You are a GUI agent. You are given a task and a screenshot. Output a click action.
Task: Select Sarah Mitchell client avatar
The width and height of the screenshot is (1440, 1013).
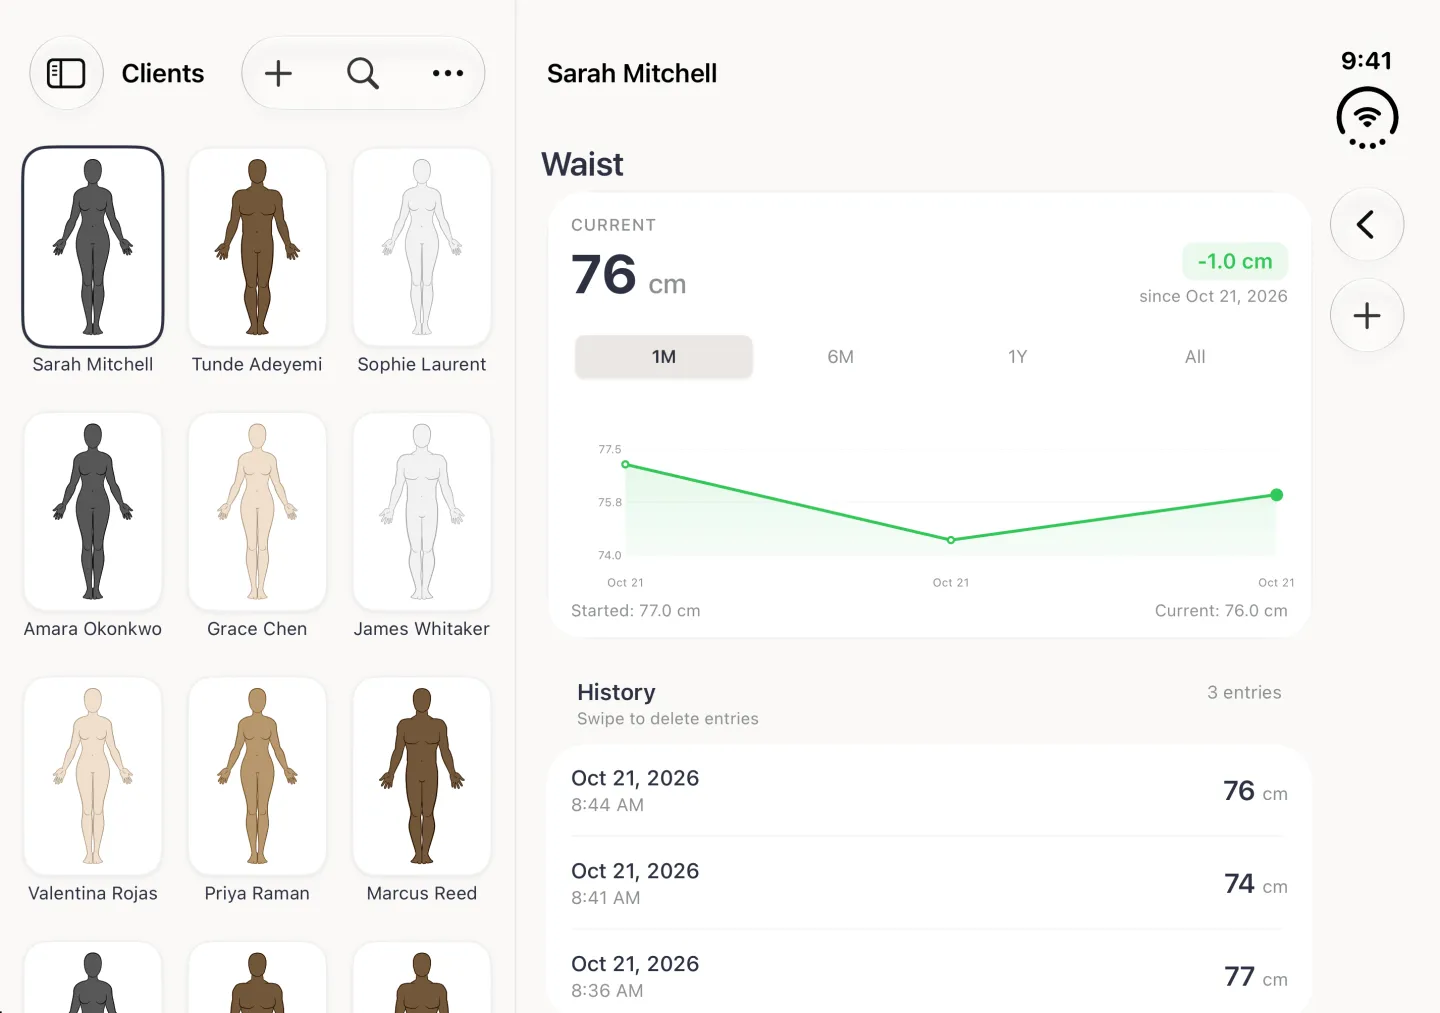coord(93,247)
